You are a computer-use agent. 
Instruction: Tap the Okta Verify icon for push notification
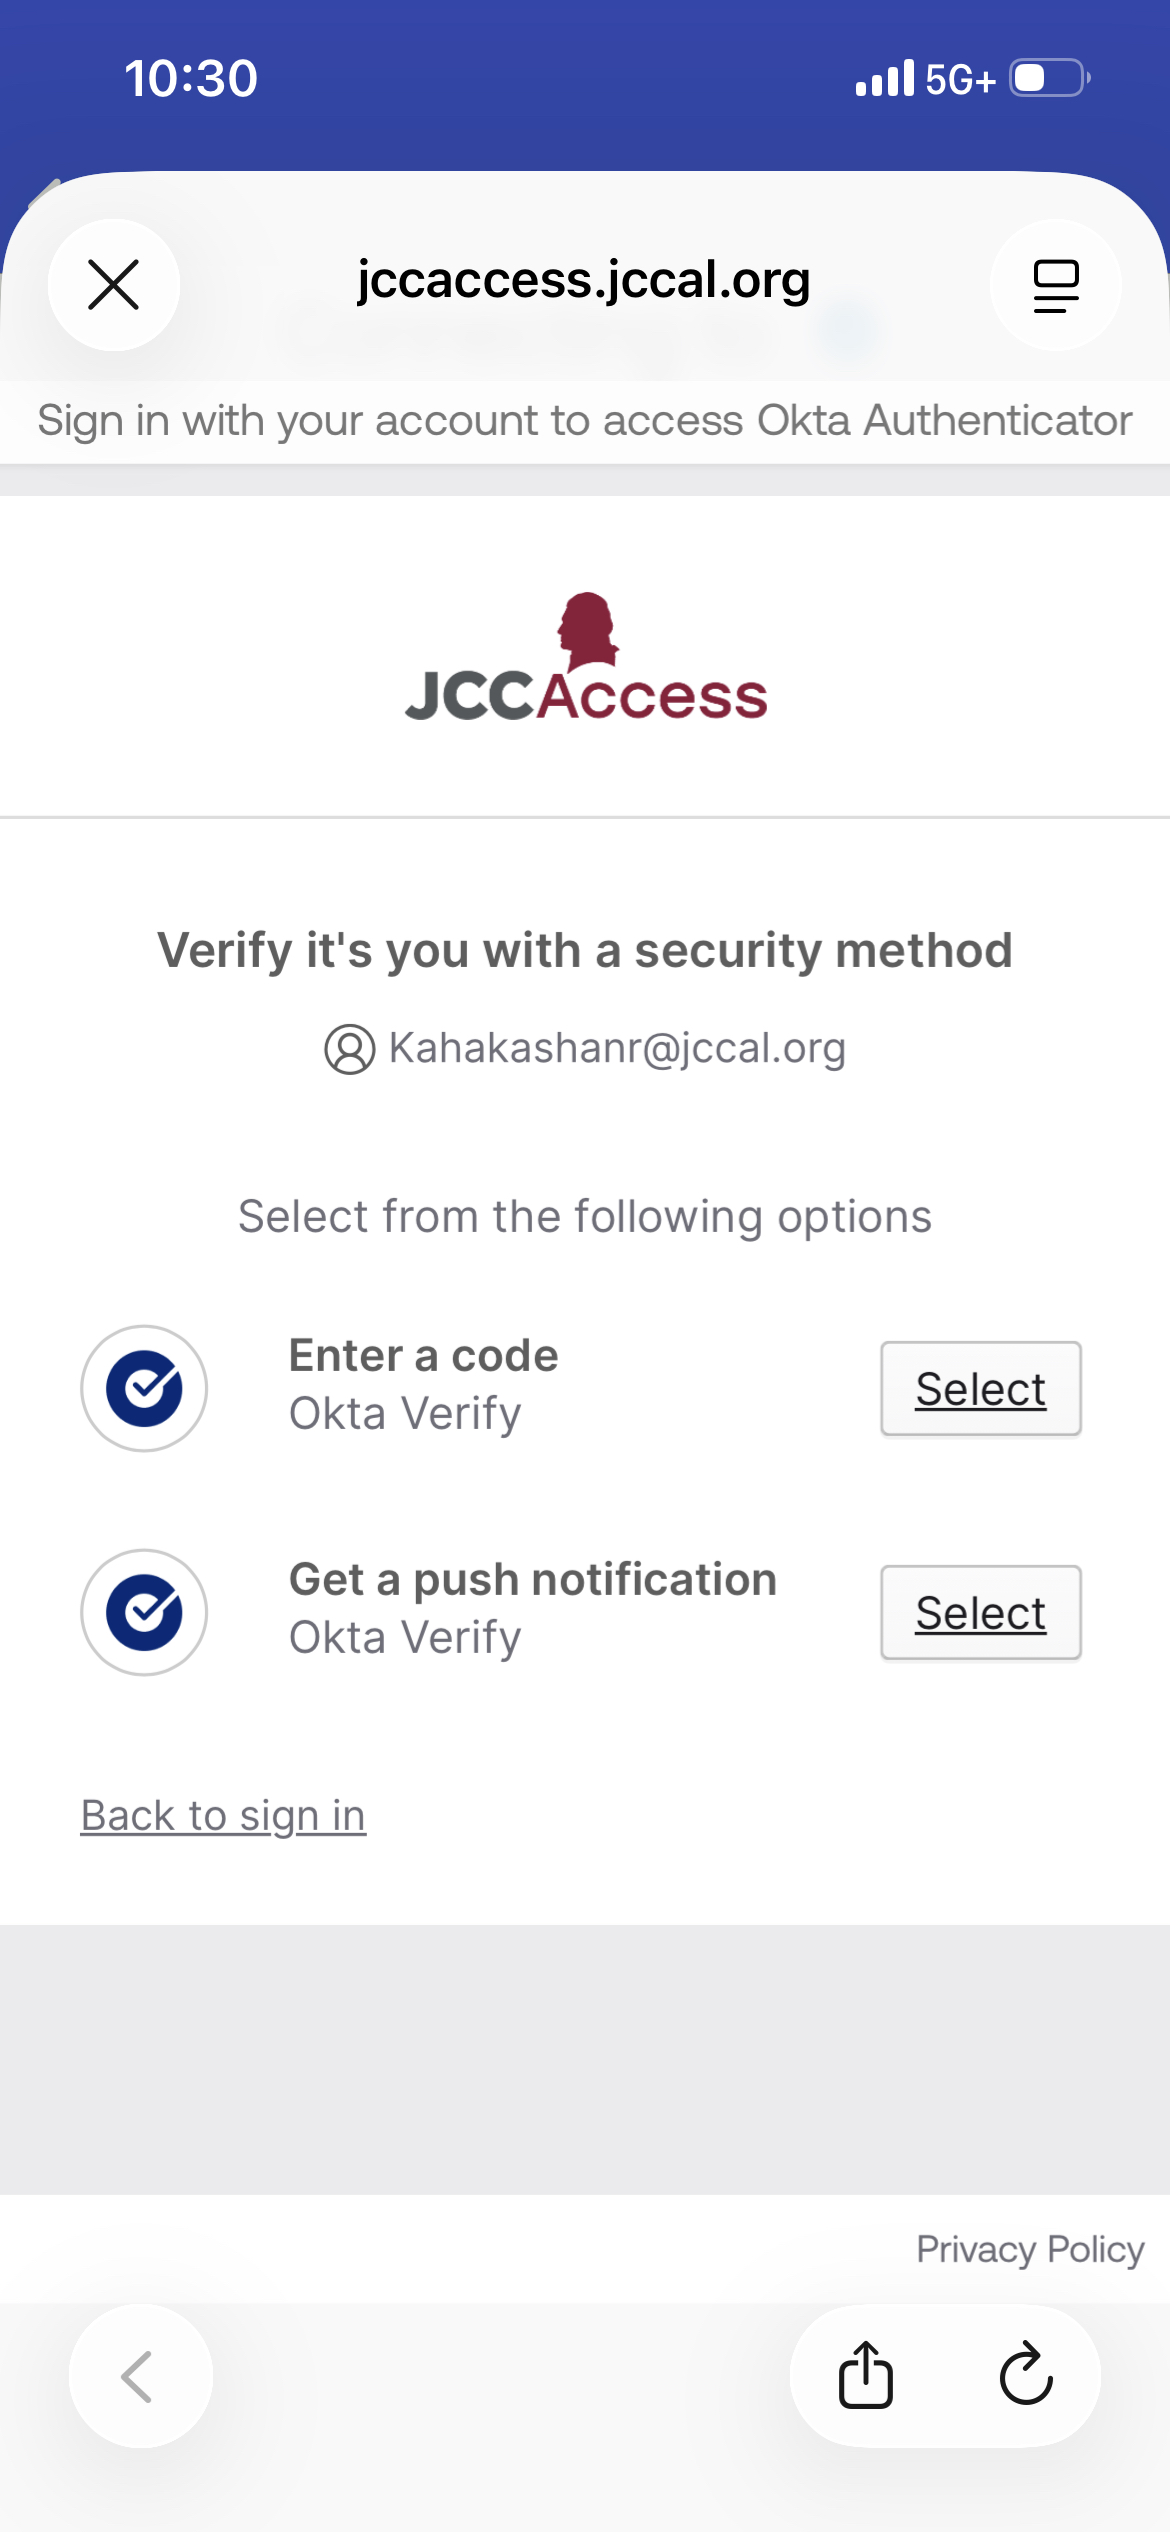(144, 1612)
